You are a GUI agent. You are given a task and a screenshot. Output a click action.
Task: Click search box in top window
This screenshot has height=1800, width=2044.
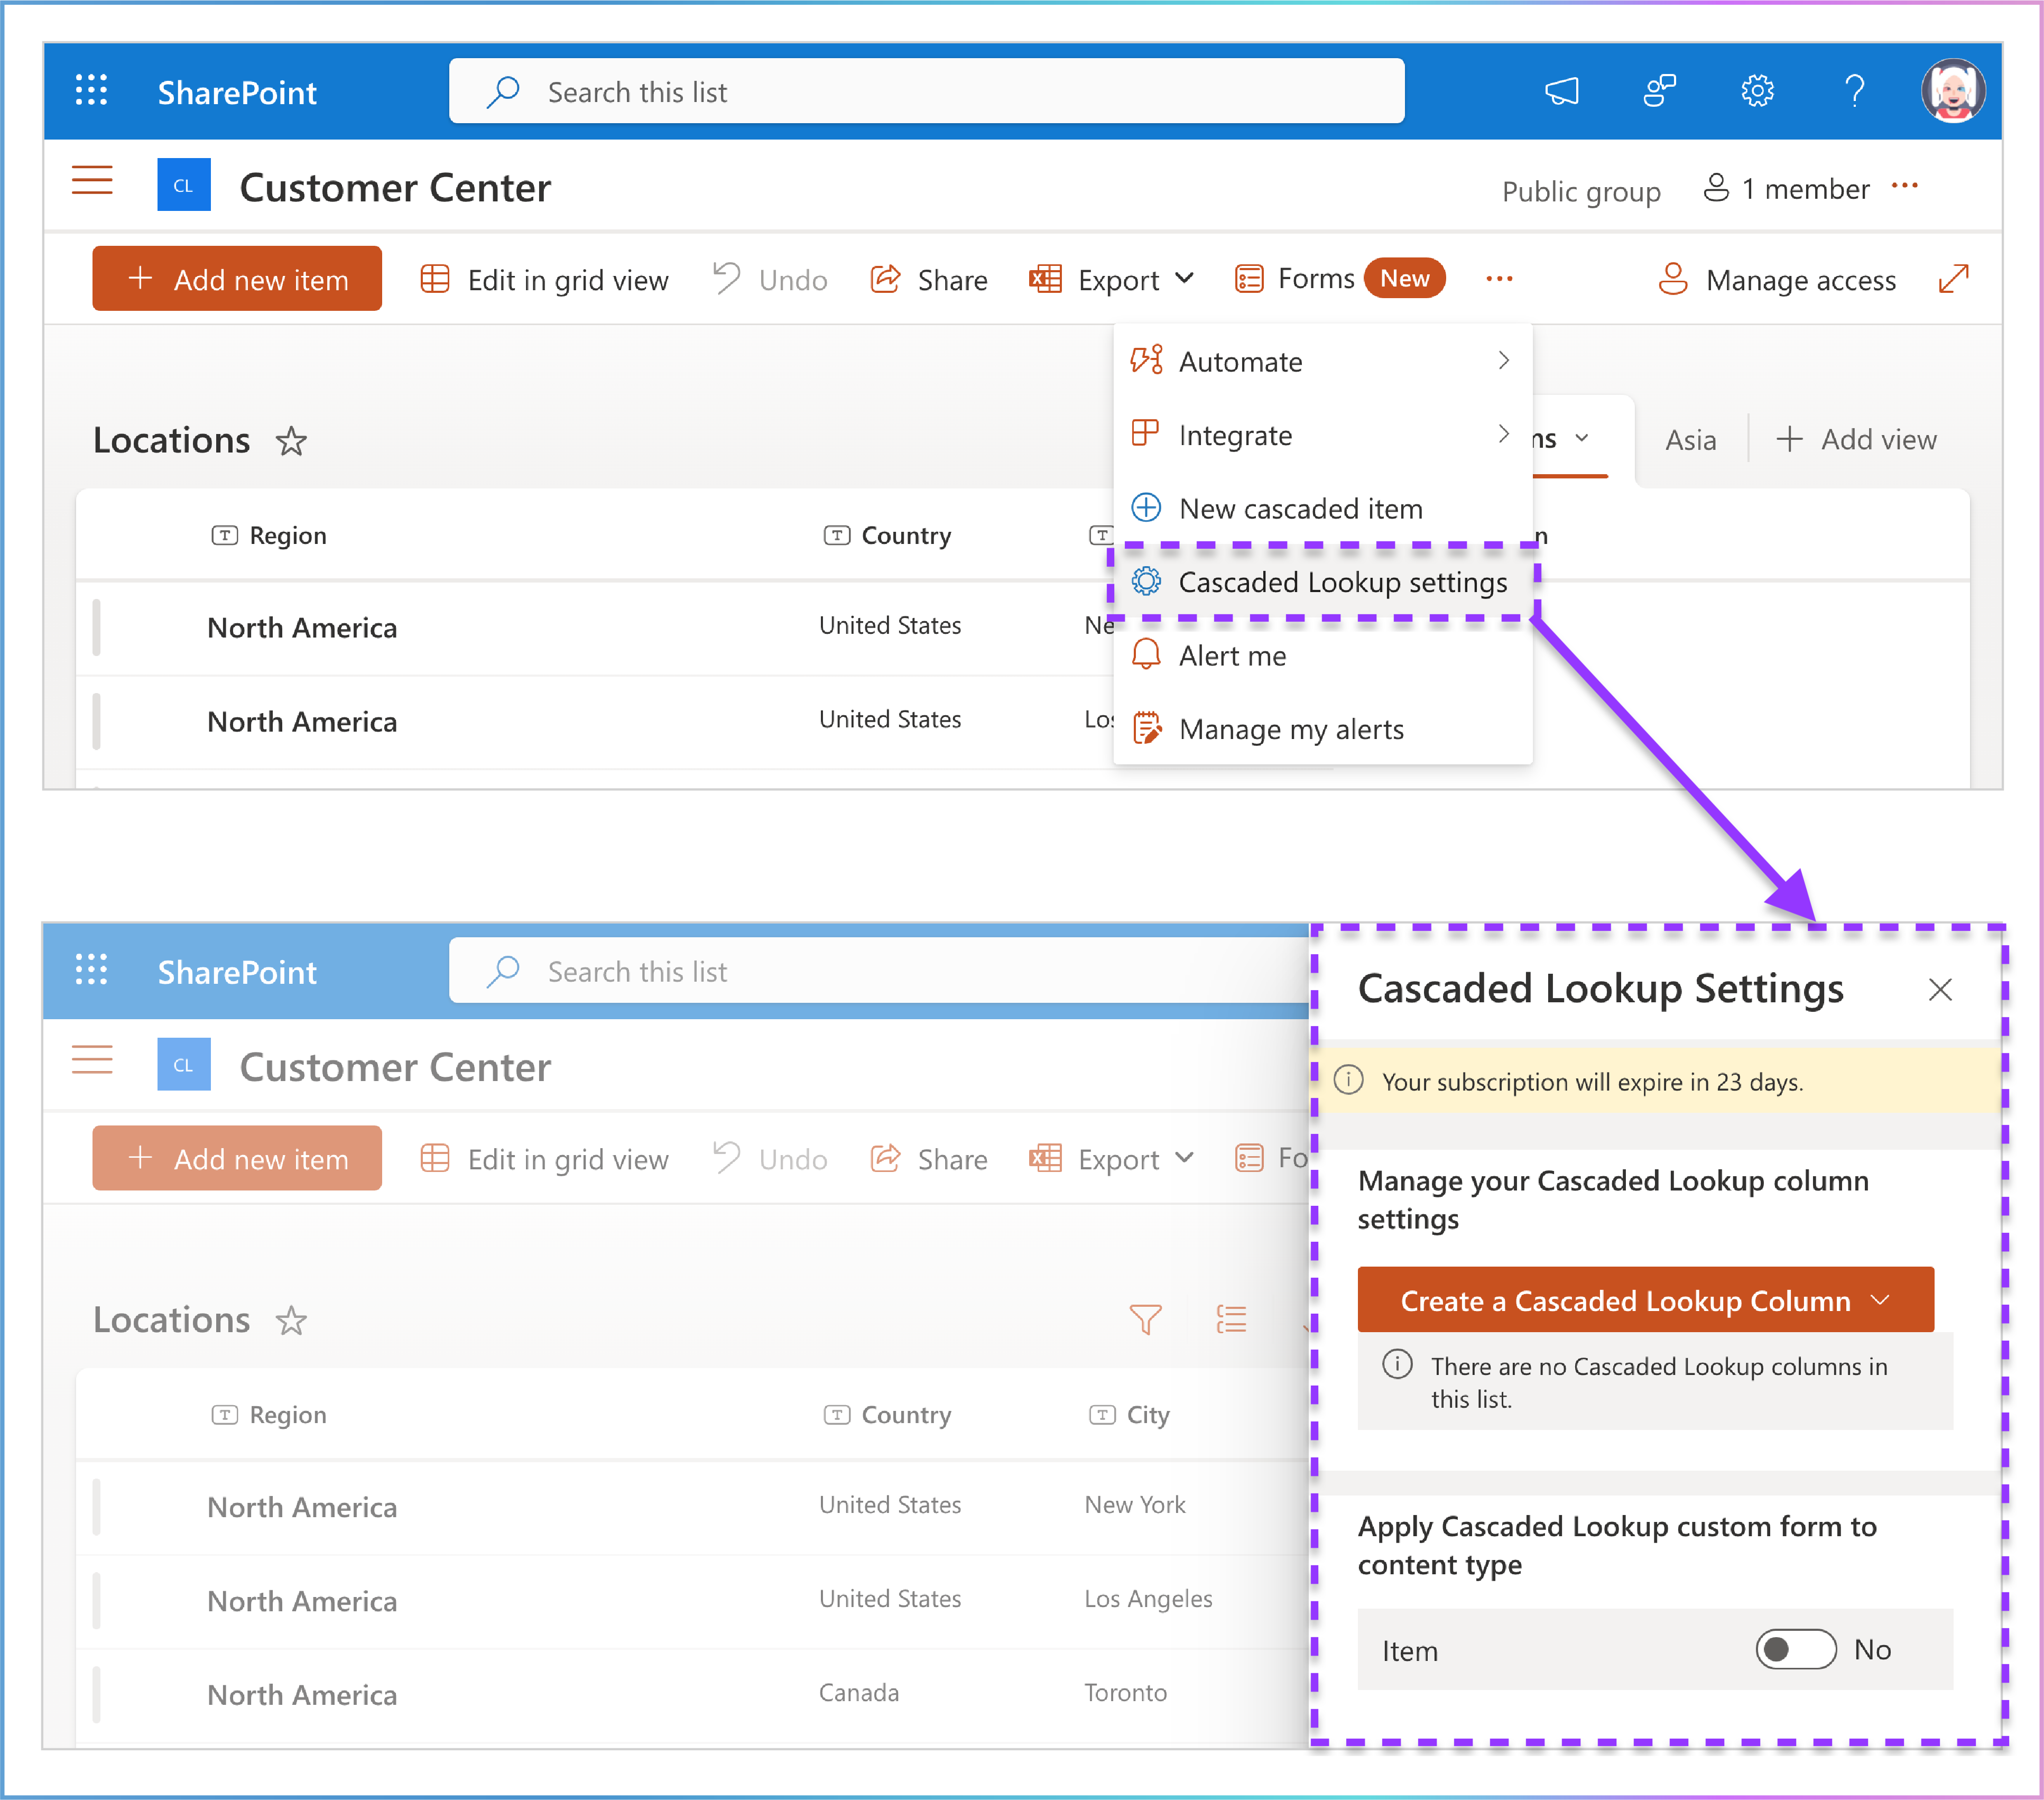[x=926, y=91]
